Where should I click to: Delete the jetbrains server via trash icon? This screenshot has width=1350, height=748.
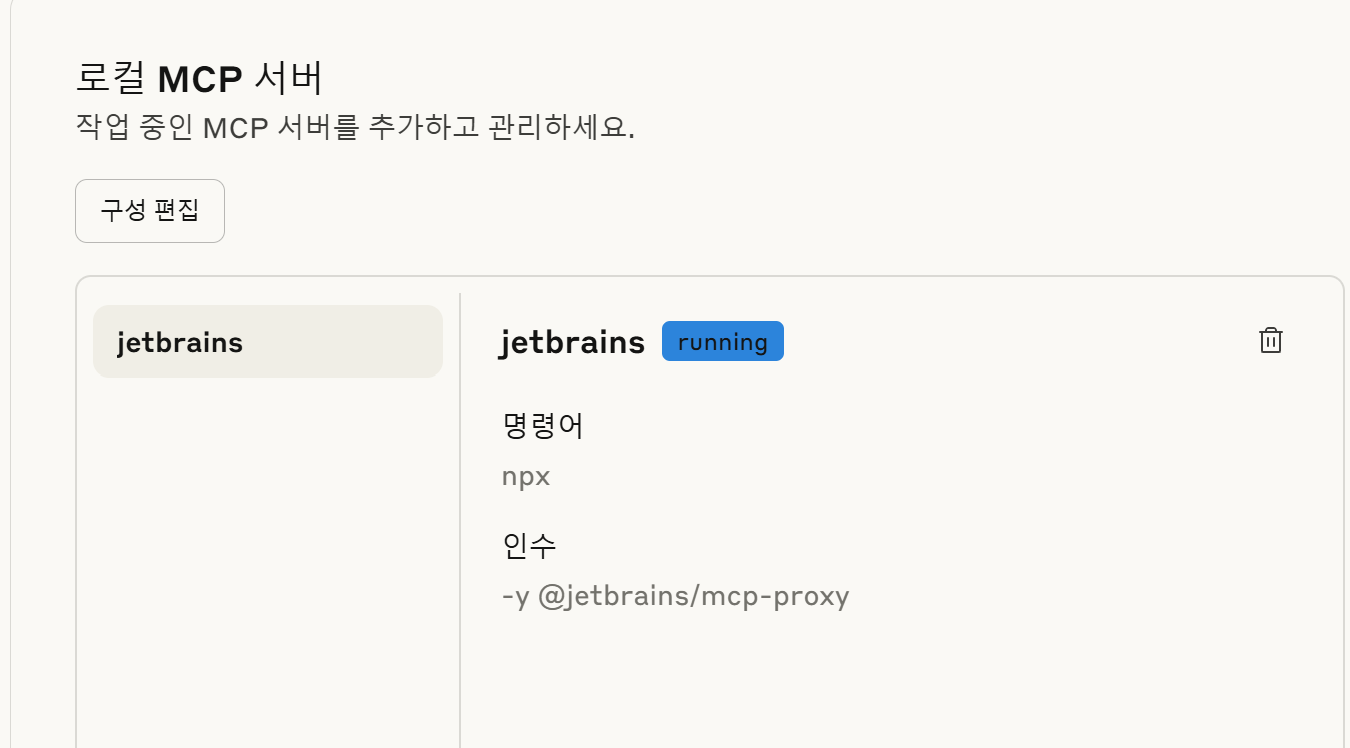[1270, 341]
